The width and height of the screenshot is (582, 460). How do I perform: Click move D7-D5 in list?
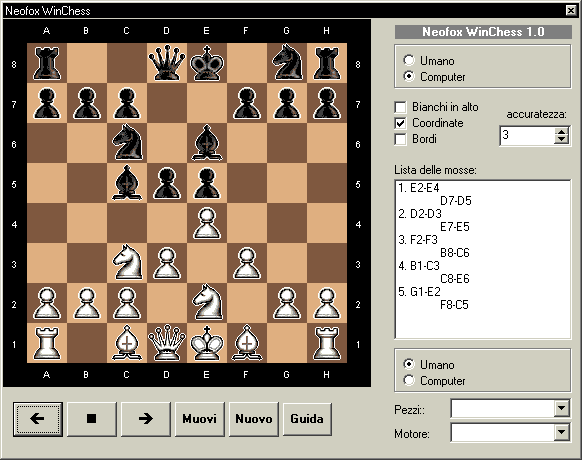455,201
